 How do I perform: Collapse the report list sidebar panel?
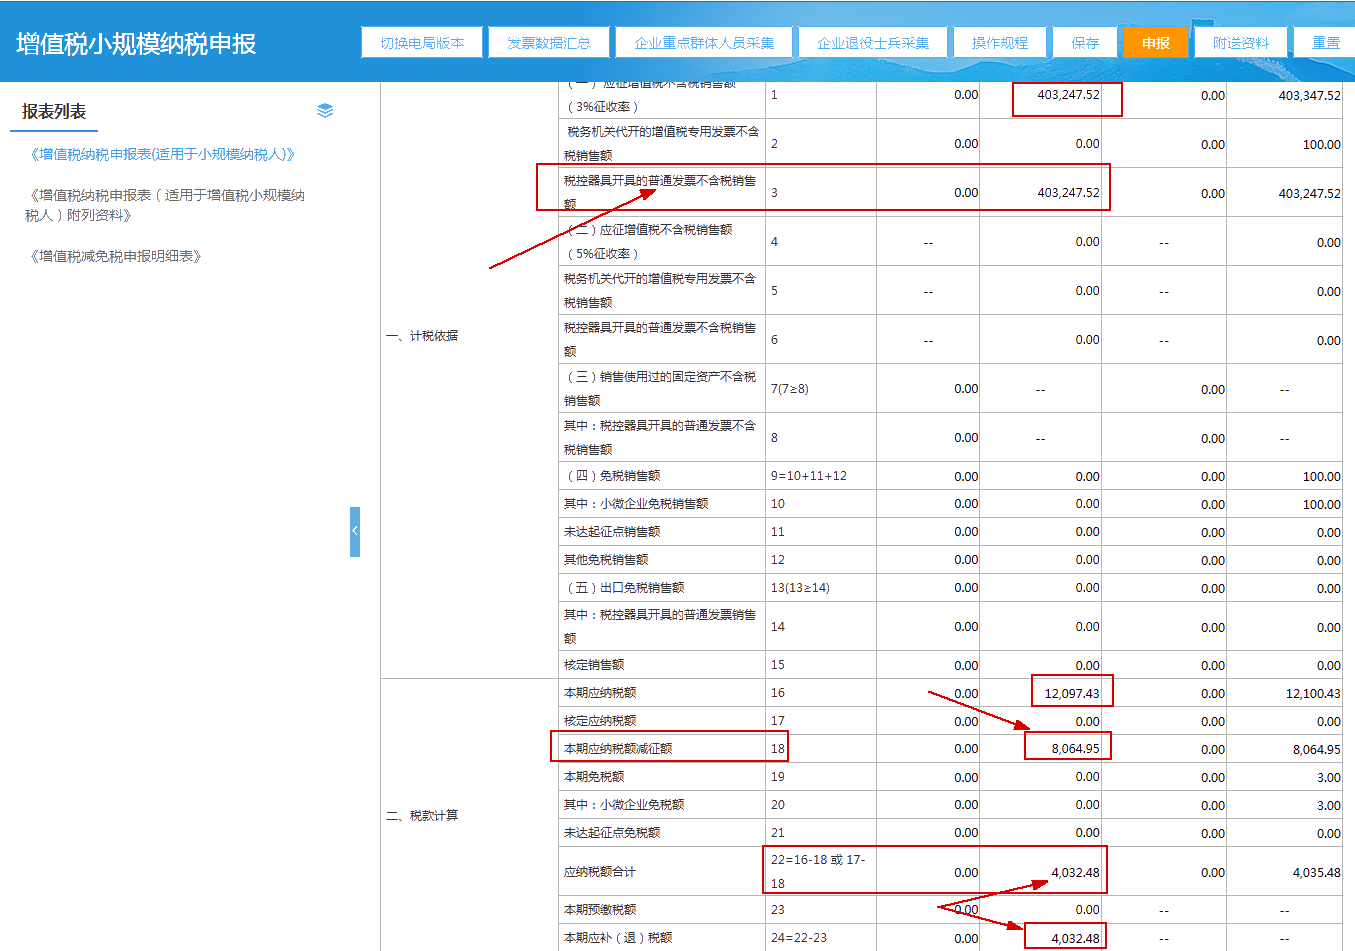click(x=355, y=531)
